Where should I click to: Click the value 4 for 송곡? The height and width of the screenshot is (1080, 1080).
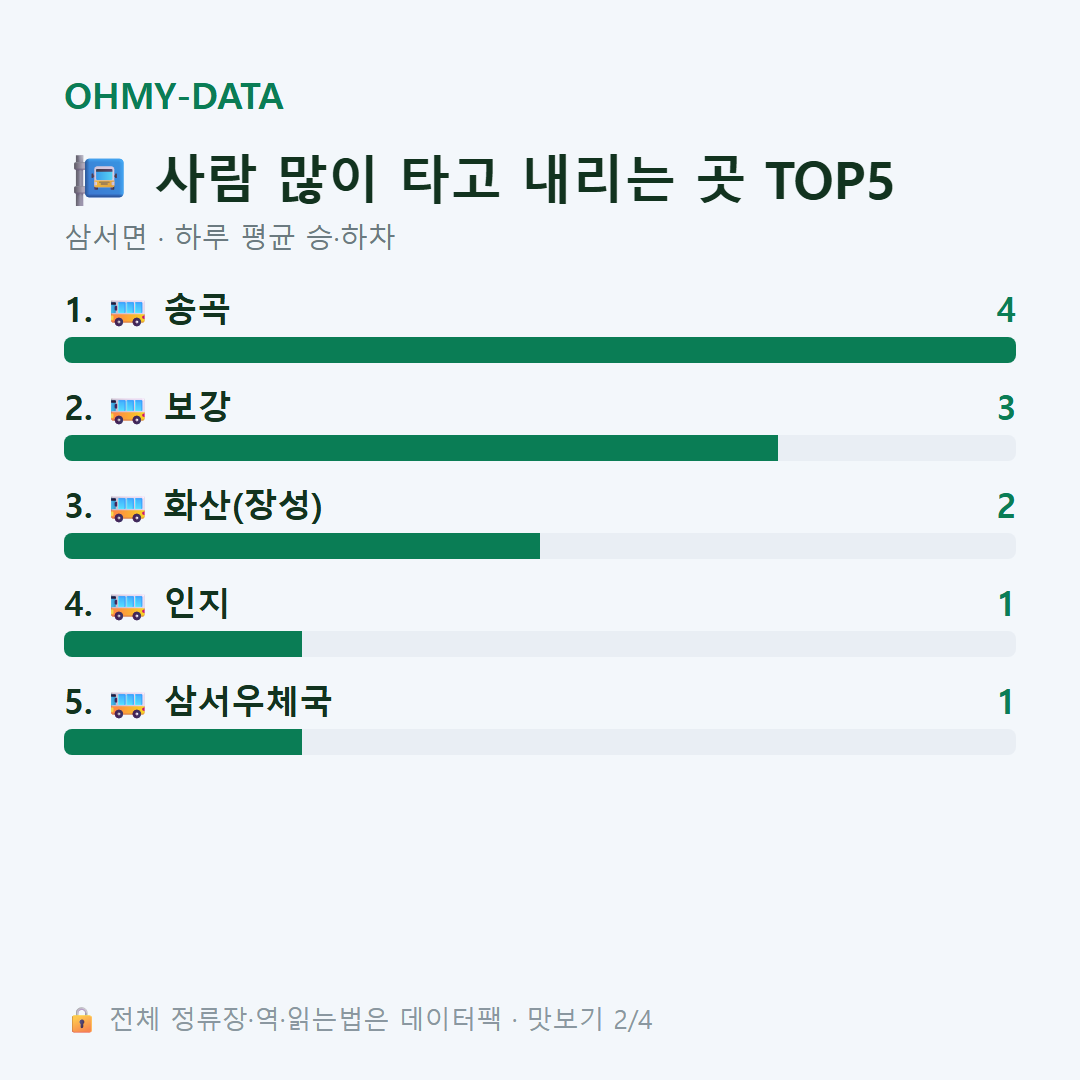[1006, 311]
